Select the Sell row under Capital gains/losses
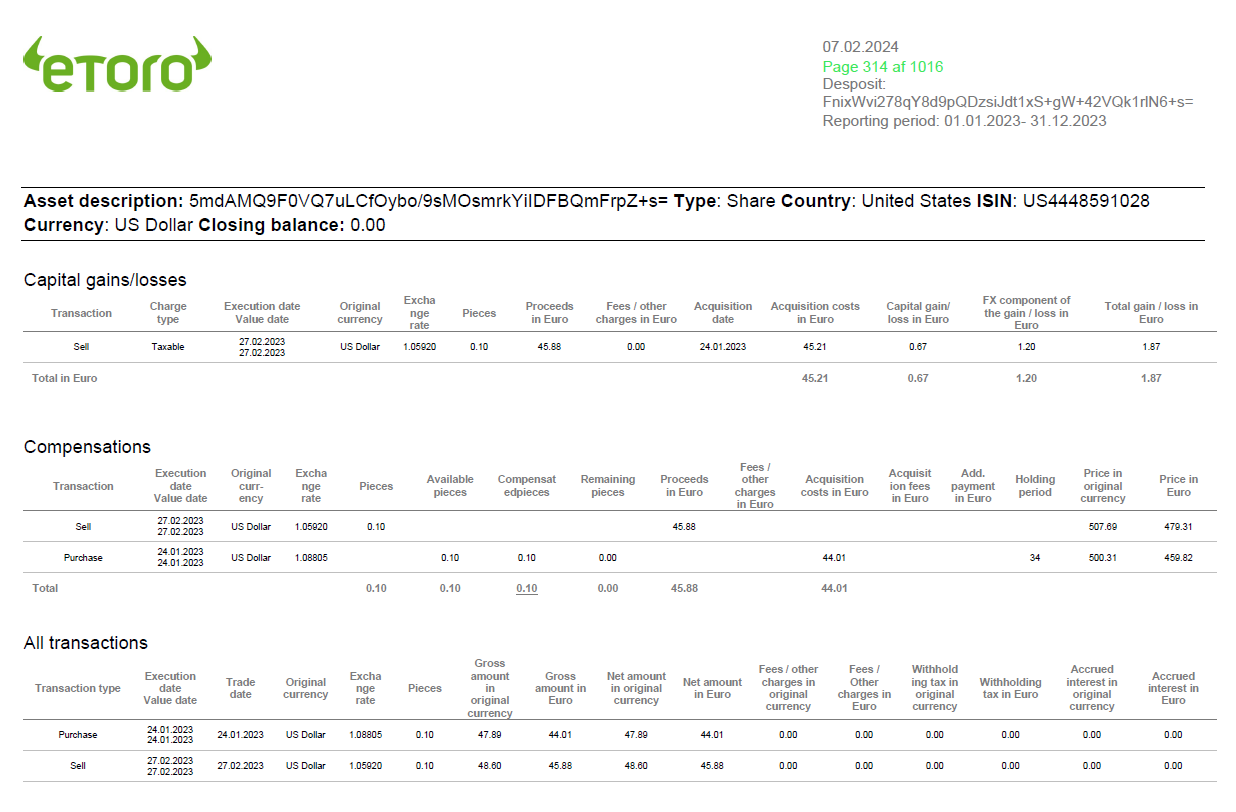The image size is (1236, 812). point(81,347)
